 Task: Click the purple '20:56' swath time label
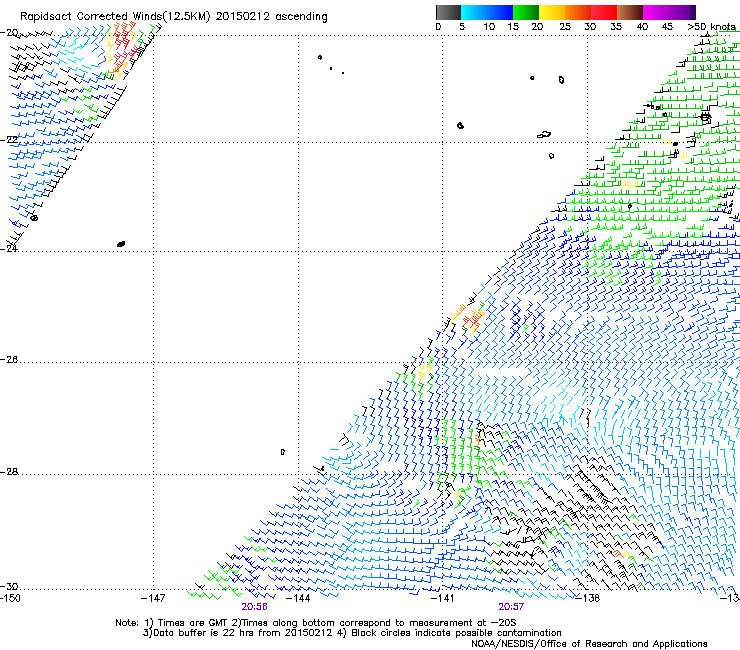(254, 607)
